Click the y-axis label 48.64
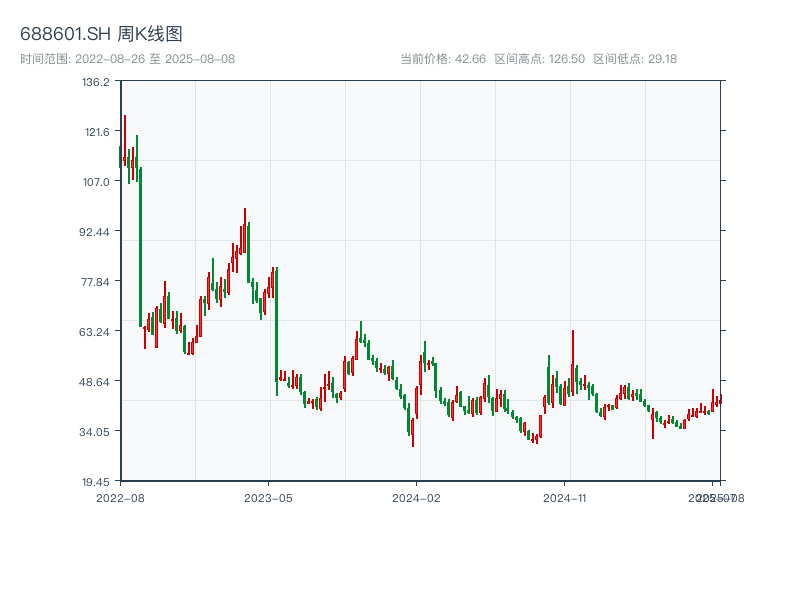The image size is (800, 600). click(x=94, y=382)
